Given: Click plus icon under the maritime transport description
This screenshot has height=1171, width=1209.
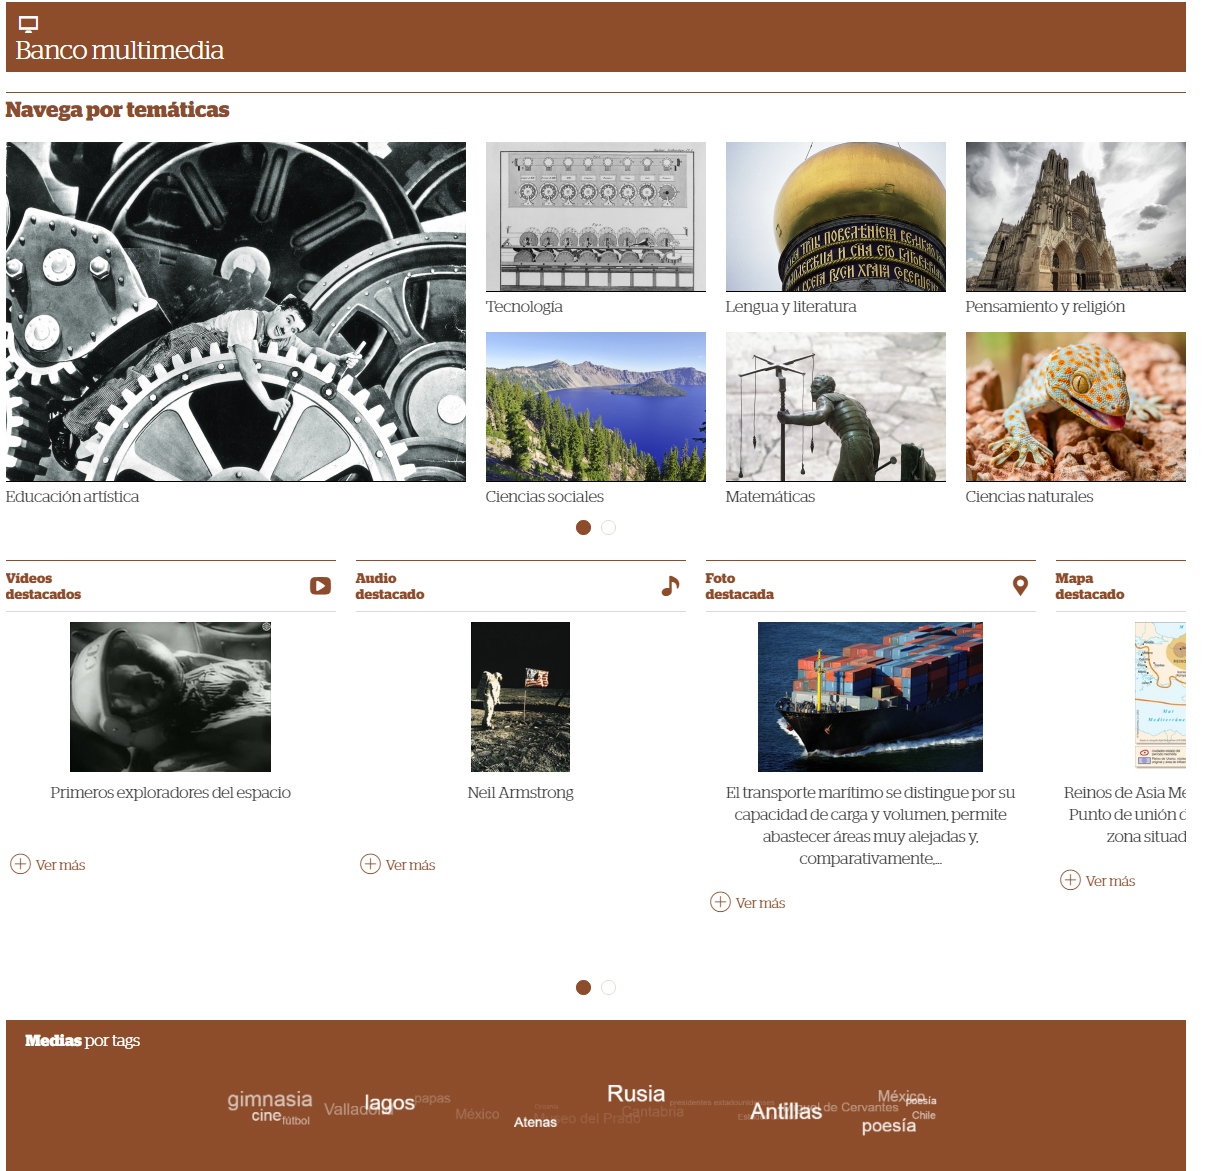Looking at the screenshot, I should tap(720, 902).
